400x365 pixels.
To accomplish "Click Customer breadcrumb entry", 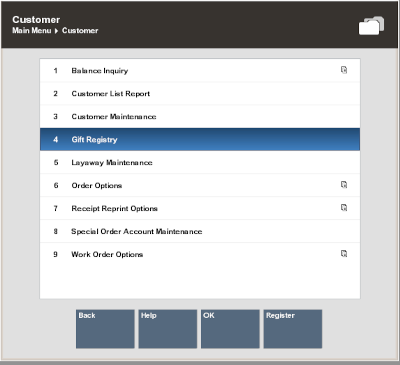I will click(x=80, y=30).
